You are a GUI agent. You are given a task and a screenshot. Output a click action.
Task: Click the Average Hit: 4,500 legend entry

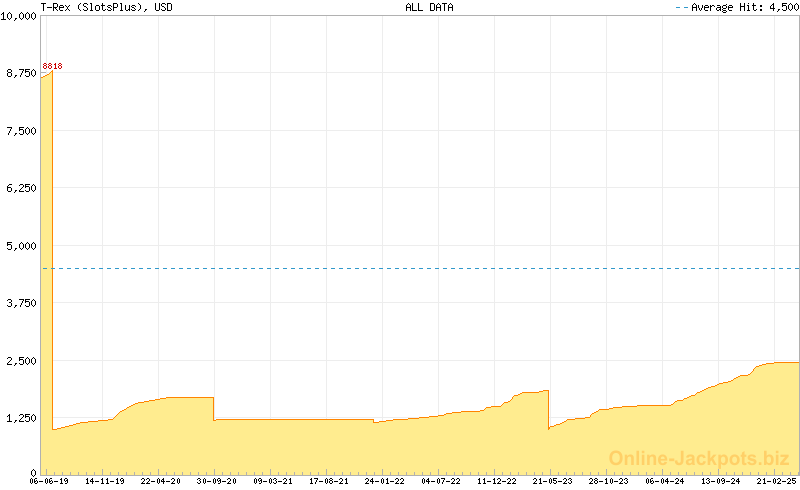click(743, 7)
